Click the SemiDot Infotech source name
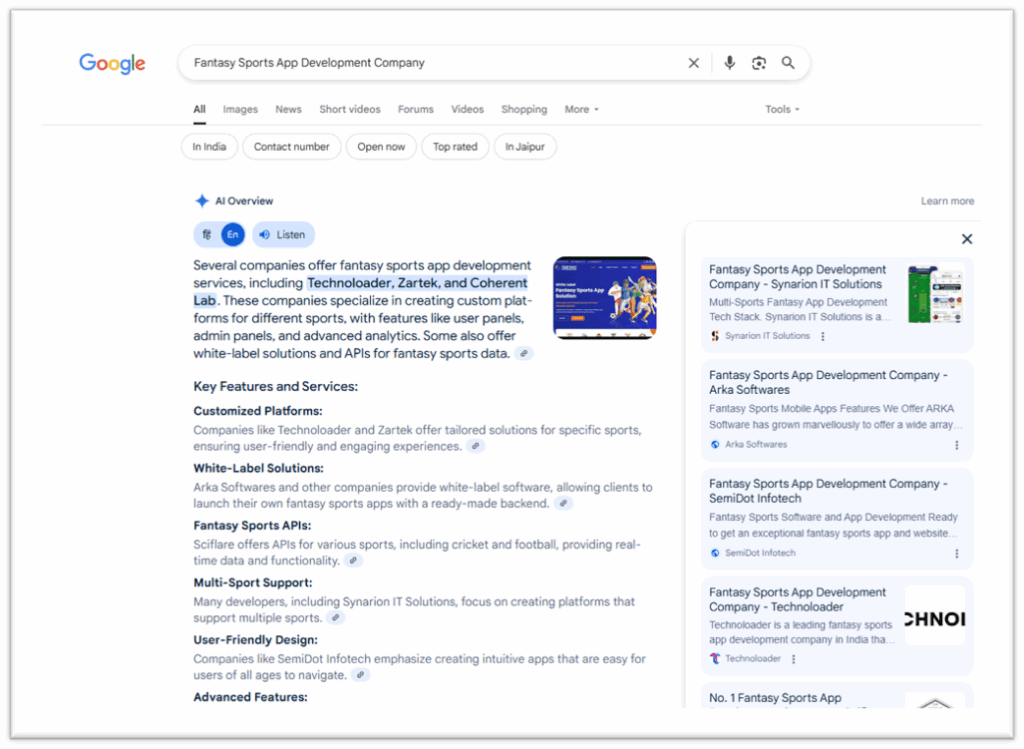The height and width of the screenshot is (749, 1024). [760, 552]
